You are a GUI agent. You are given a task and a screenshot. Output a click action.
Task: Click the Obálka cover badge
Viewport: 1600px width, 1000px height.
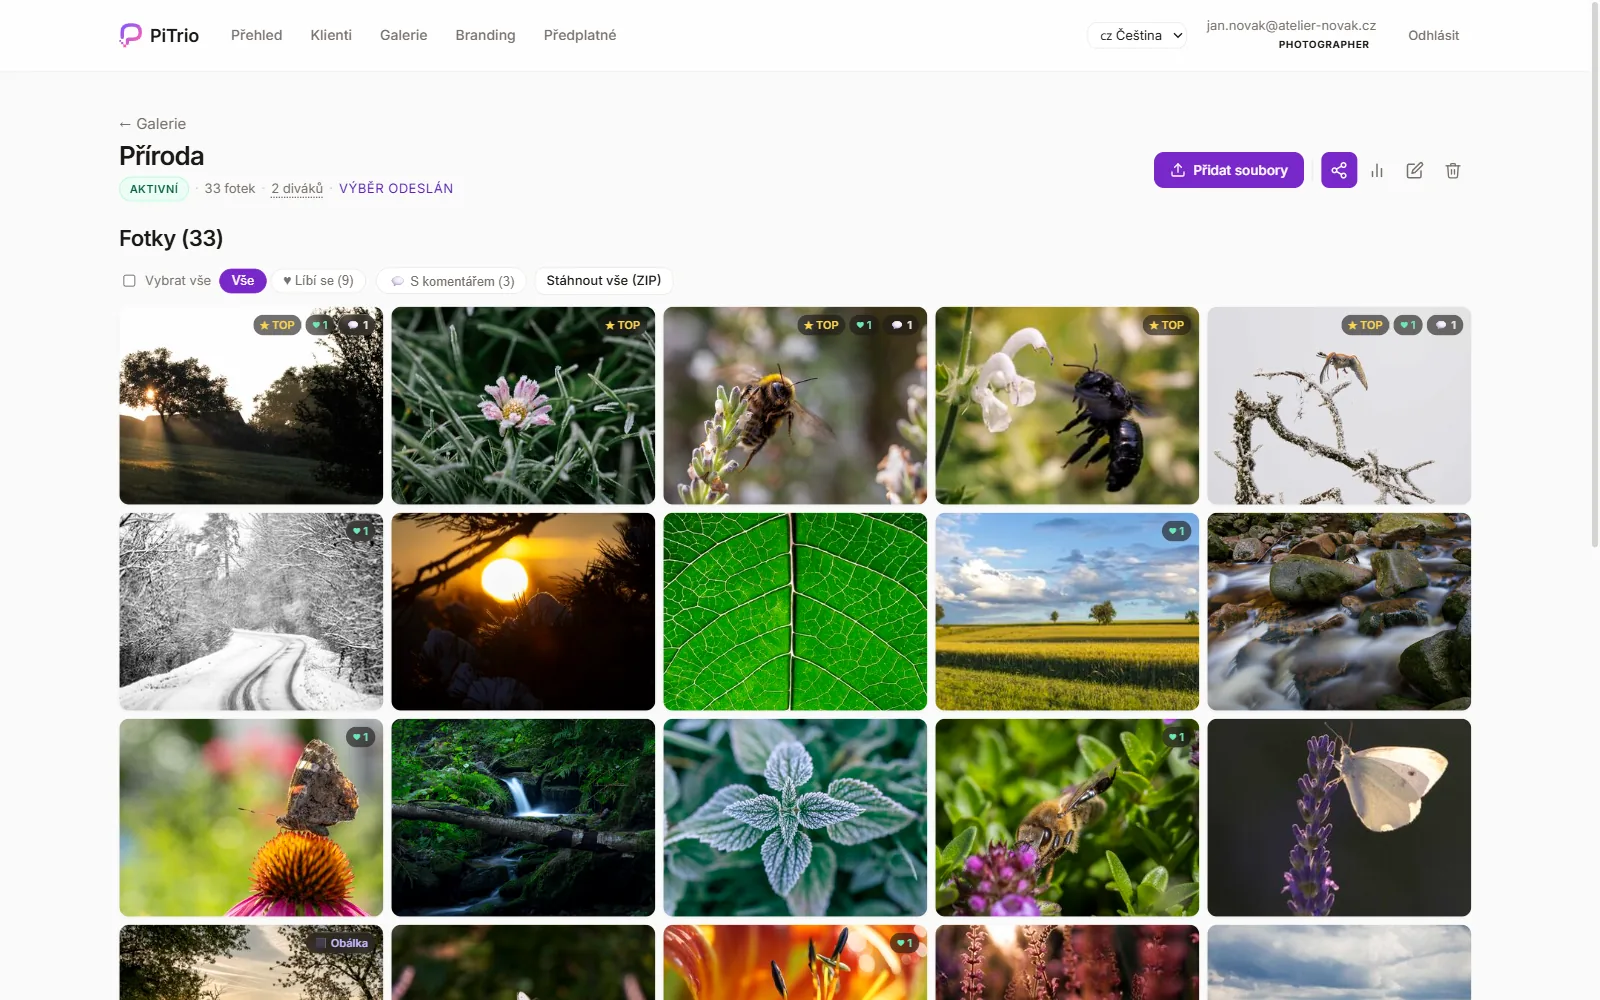click(x=342, y=943)
